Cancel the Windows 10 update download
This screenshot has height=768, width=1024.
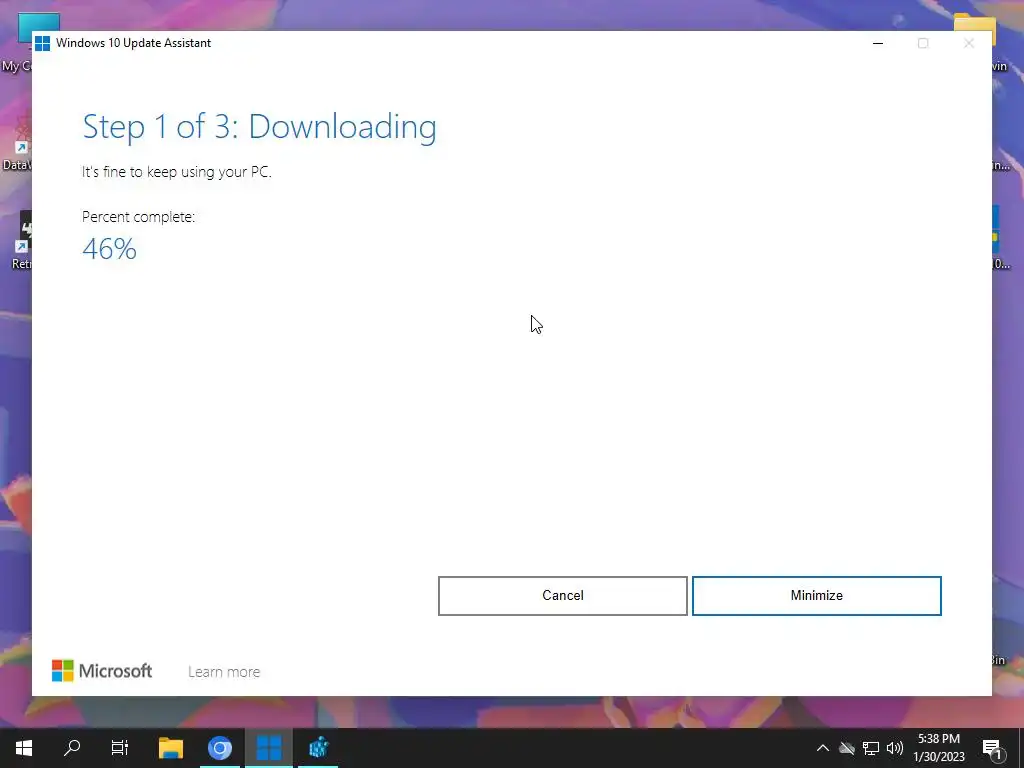point(562,596)
